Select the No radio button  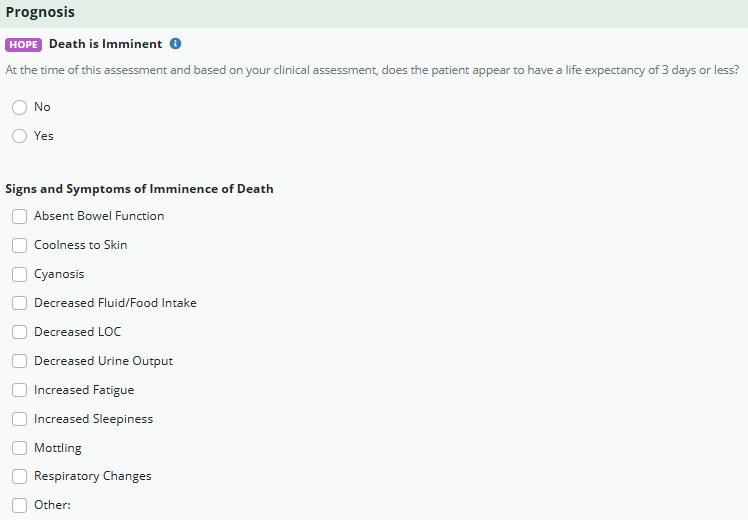[19, 107]
